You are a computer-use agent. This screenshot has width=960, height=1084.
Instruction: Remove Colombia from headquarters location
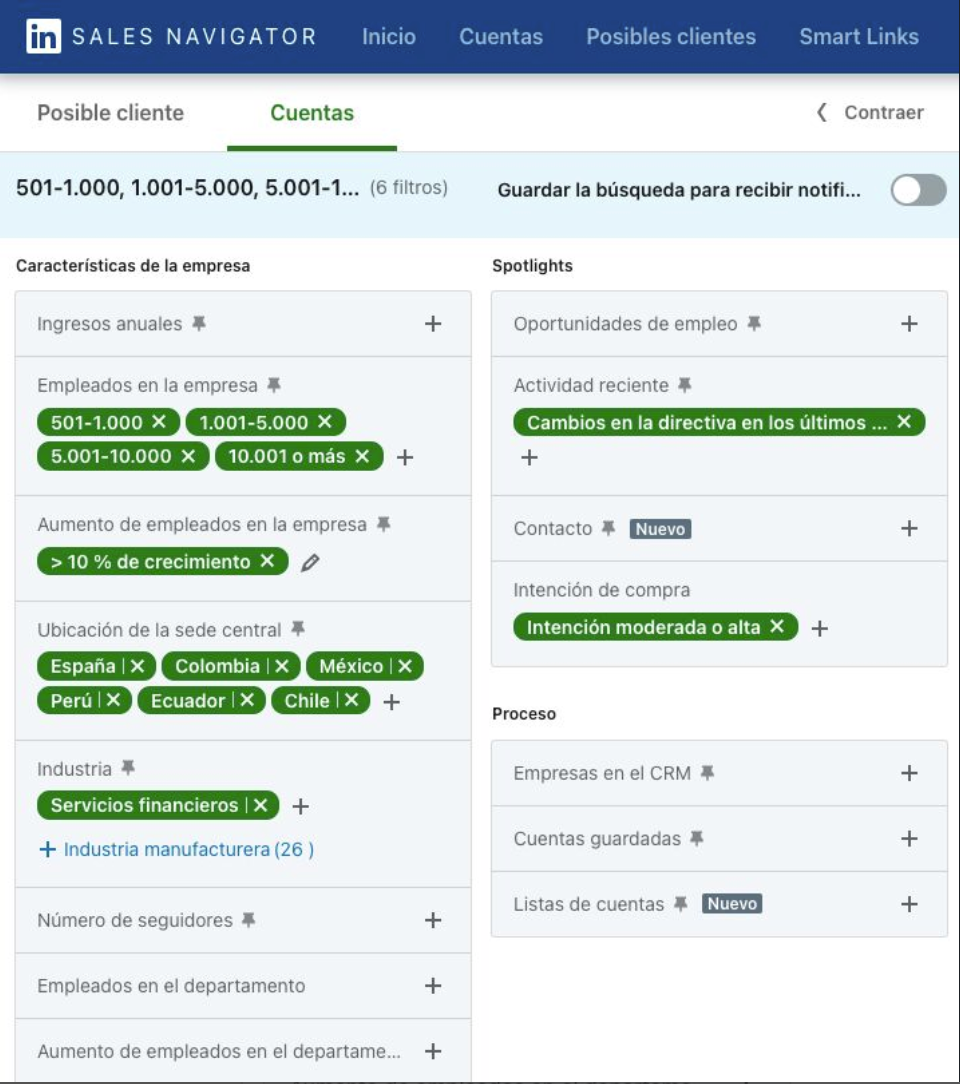pos(281,666)
